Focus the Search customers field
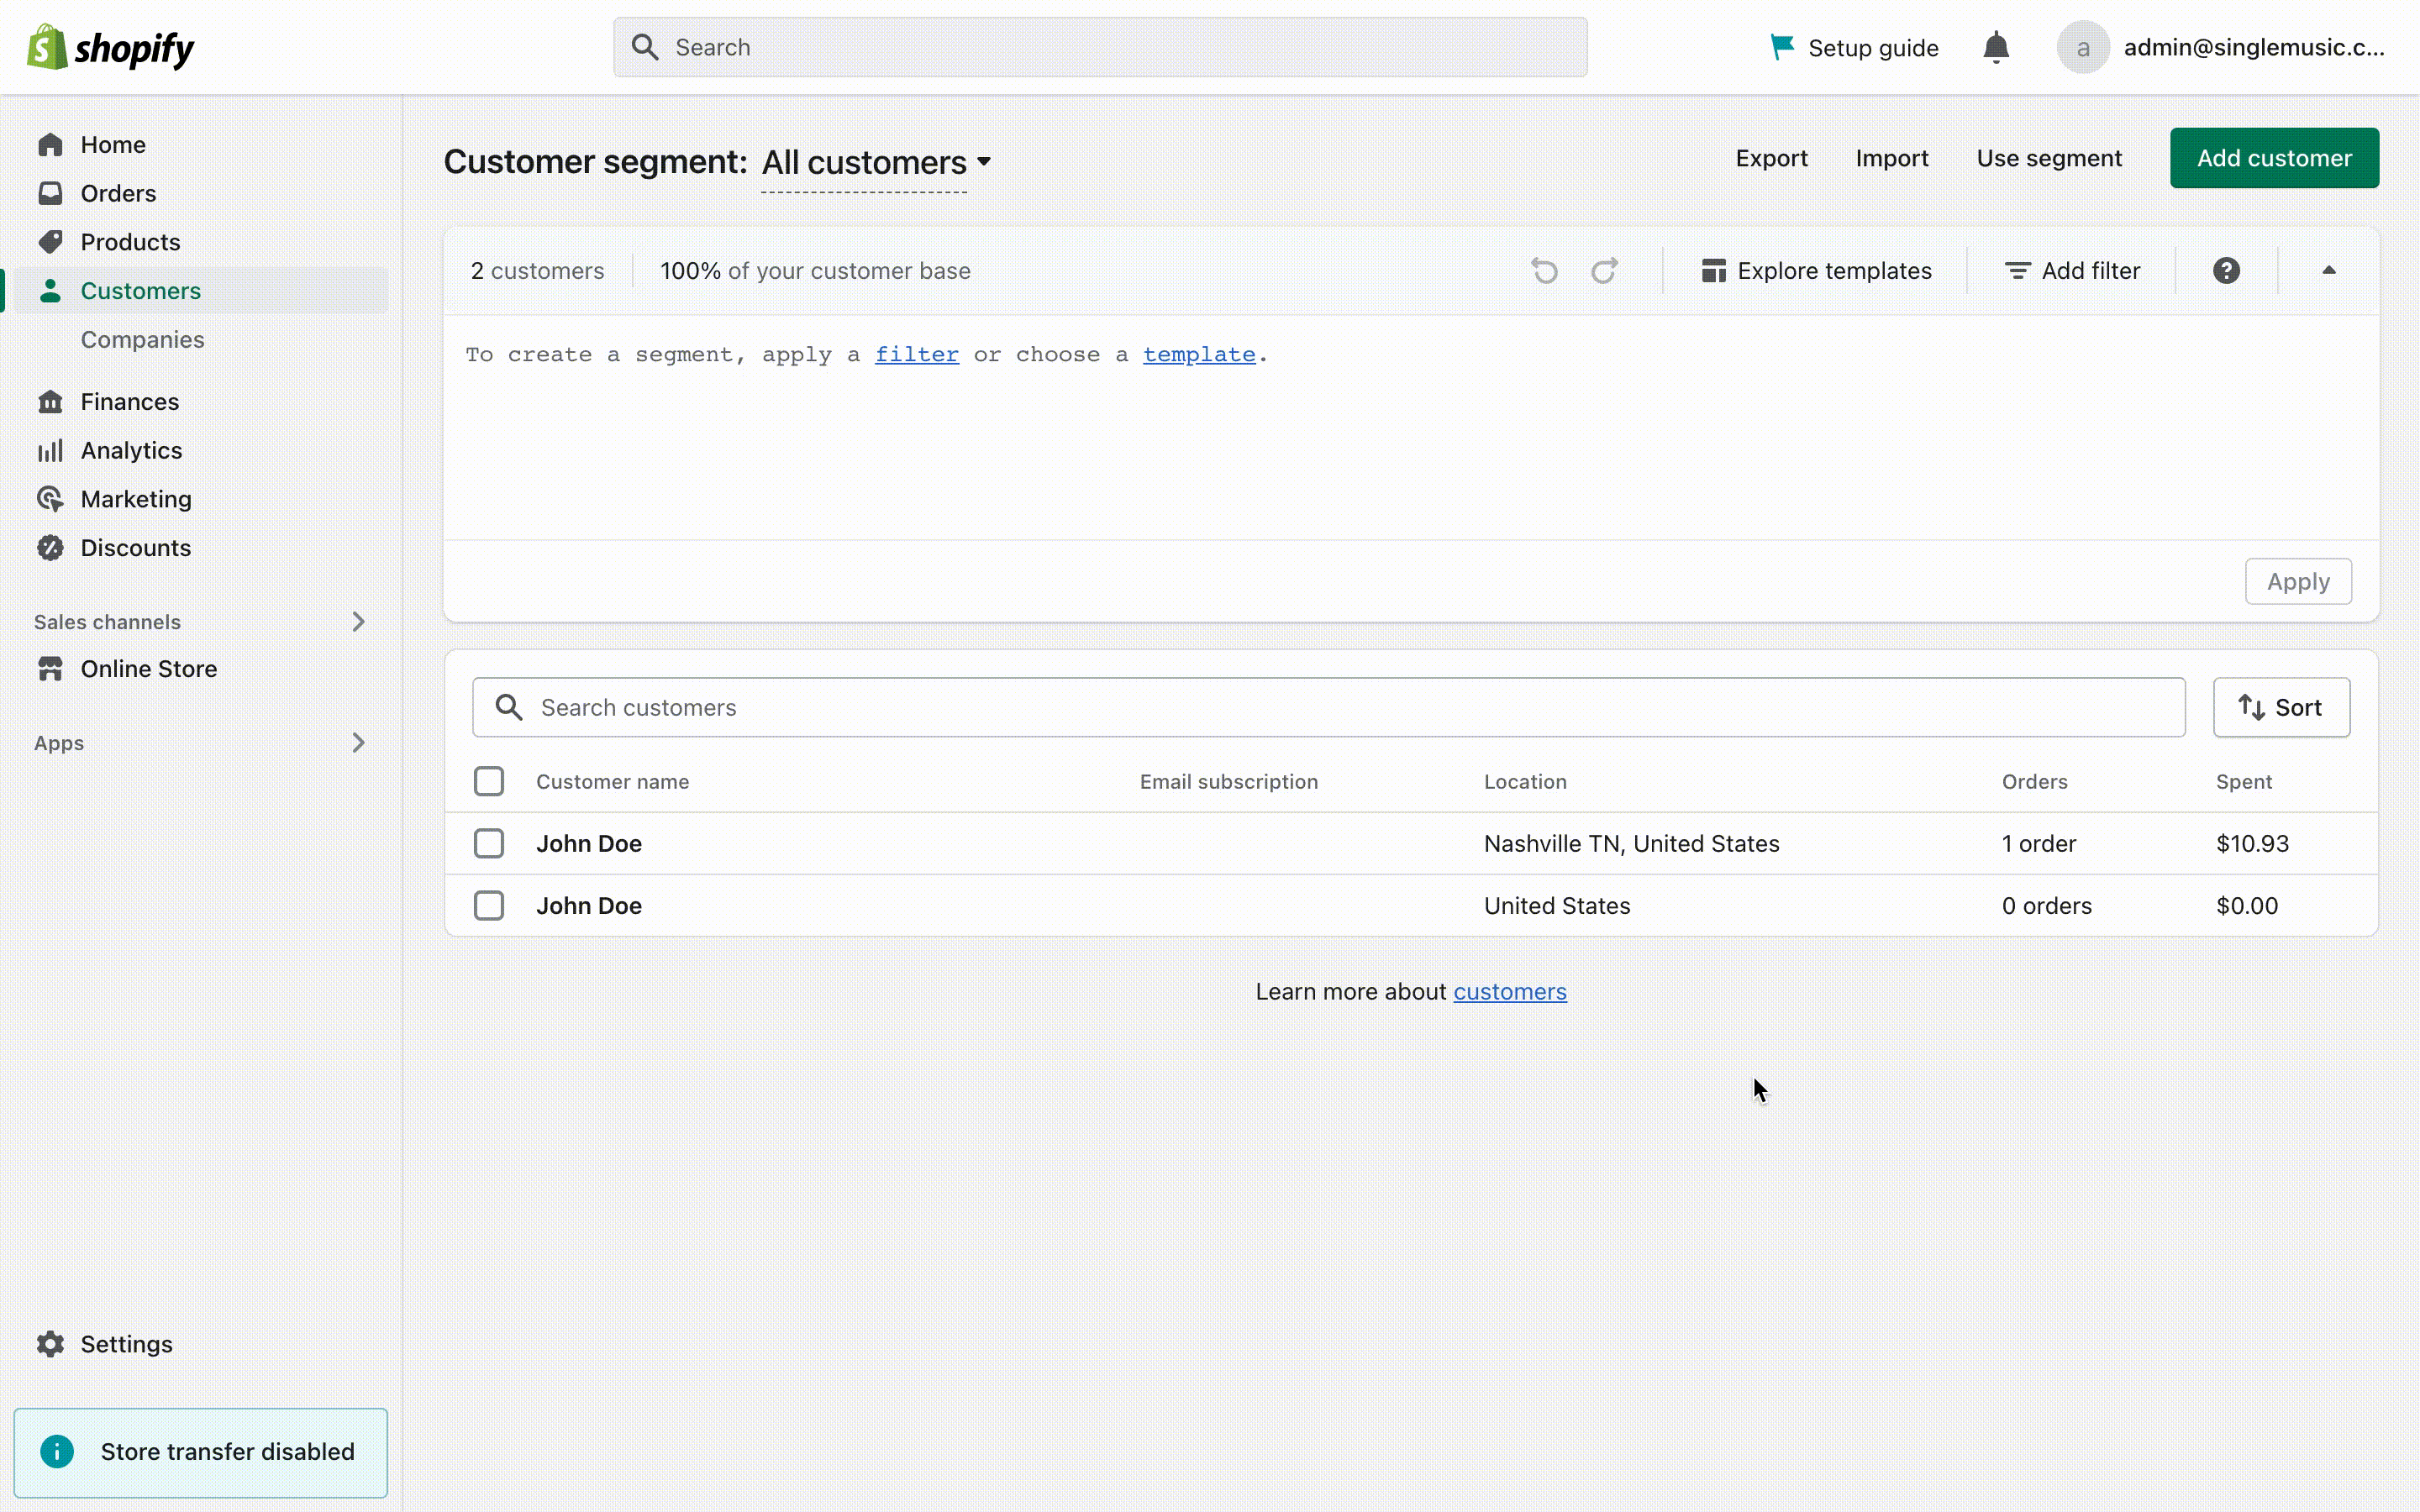 (1329, 708)
